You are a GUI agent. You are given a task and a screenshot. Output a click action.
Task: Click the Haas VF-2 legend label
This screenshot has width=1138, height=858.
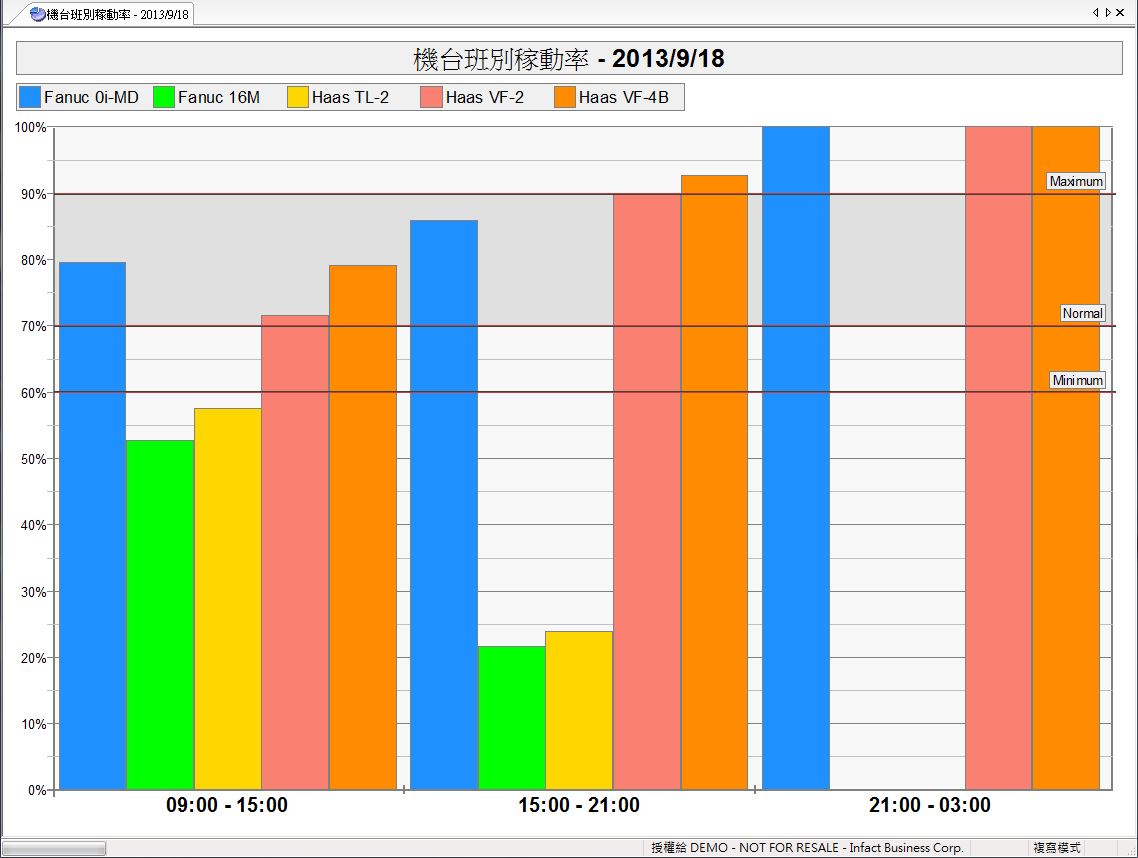pyautogui.click(x=485, y=97)
